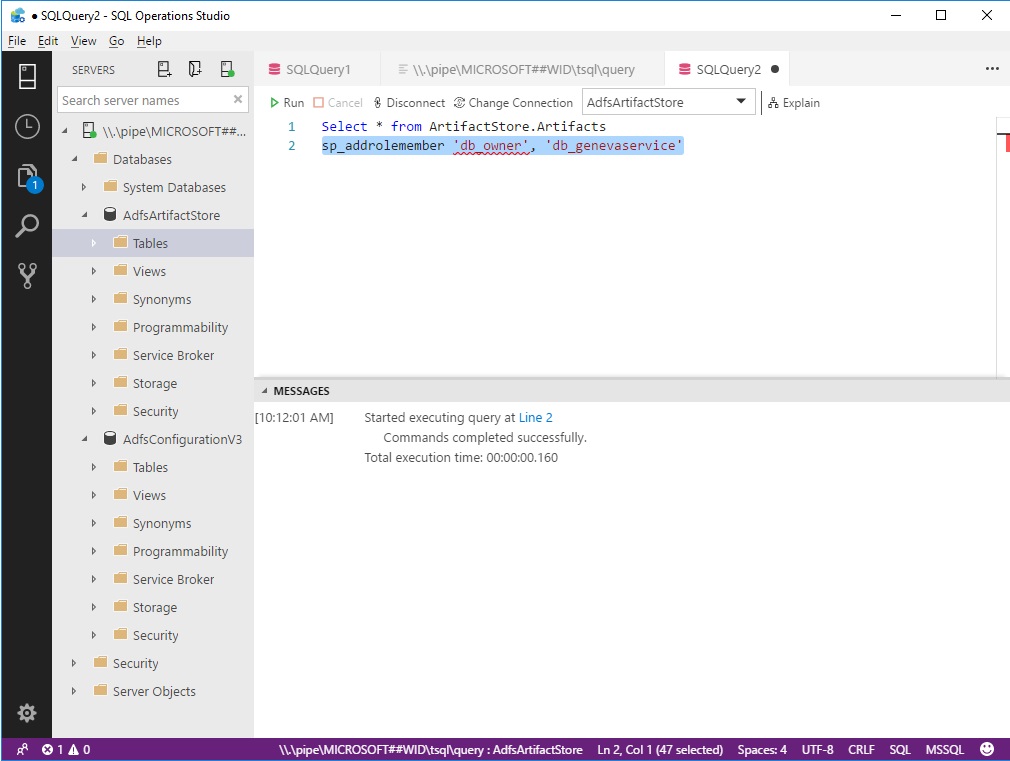Click SQL language mode in status bar
1010x761 pixels.
tap(900, 749)
